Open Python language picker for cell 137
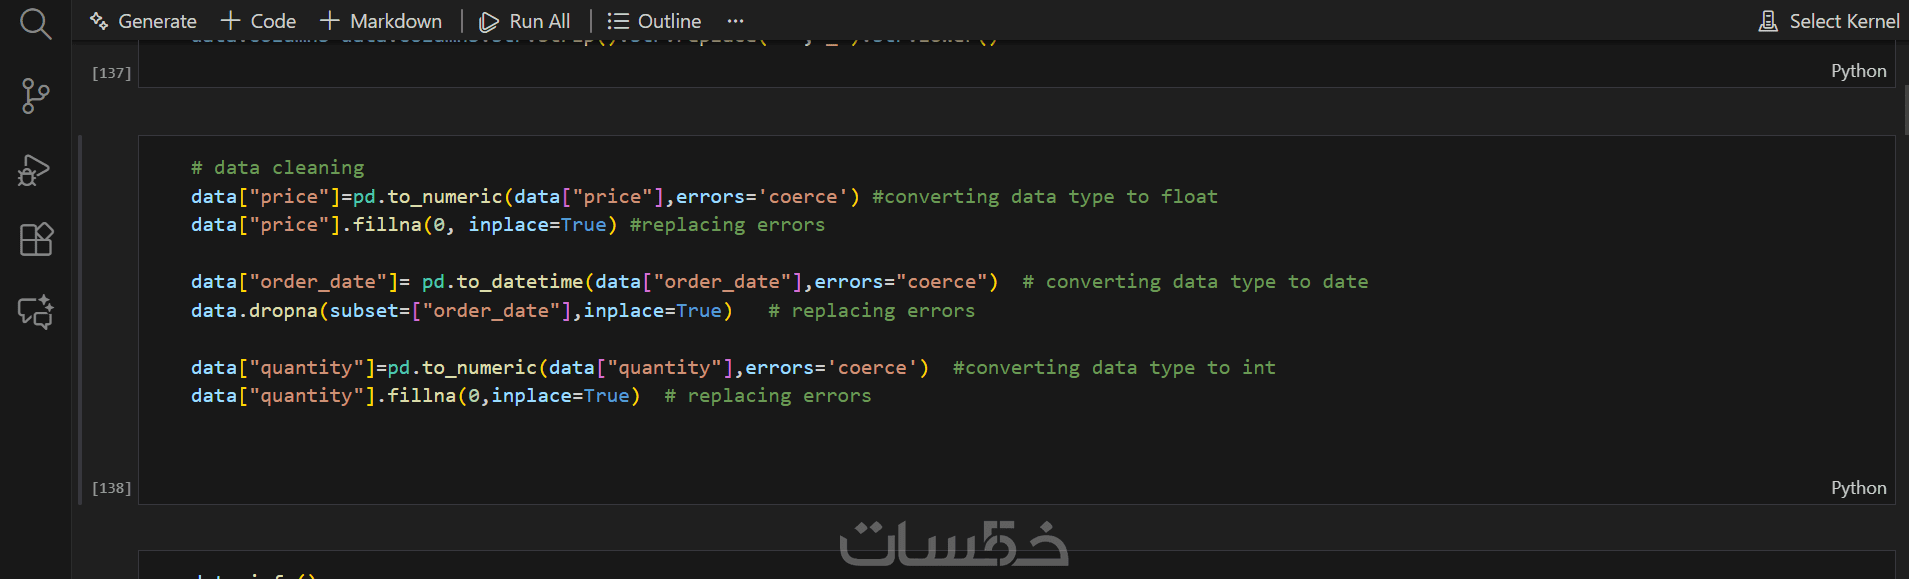Image resolution: width=1909 pixels, height=579 pixels. pyautogui.click(x=1858, y=71)
